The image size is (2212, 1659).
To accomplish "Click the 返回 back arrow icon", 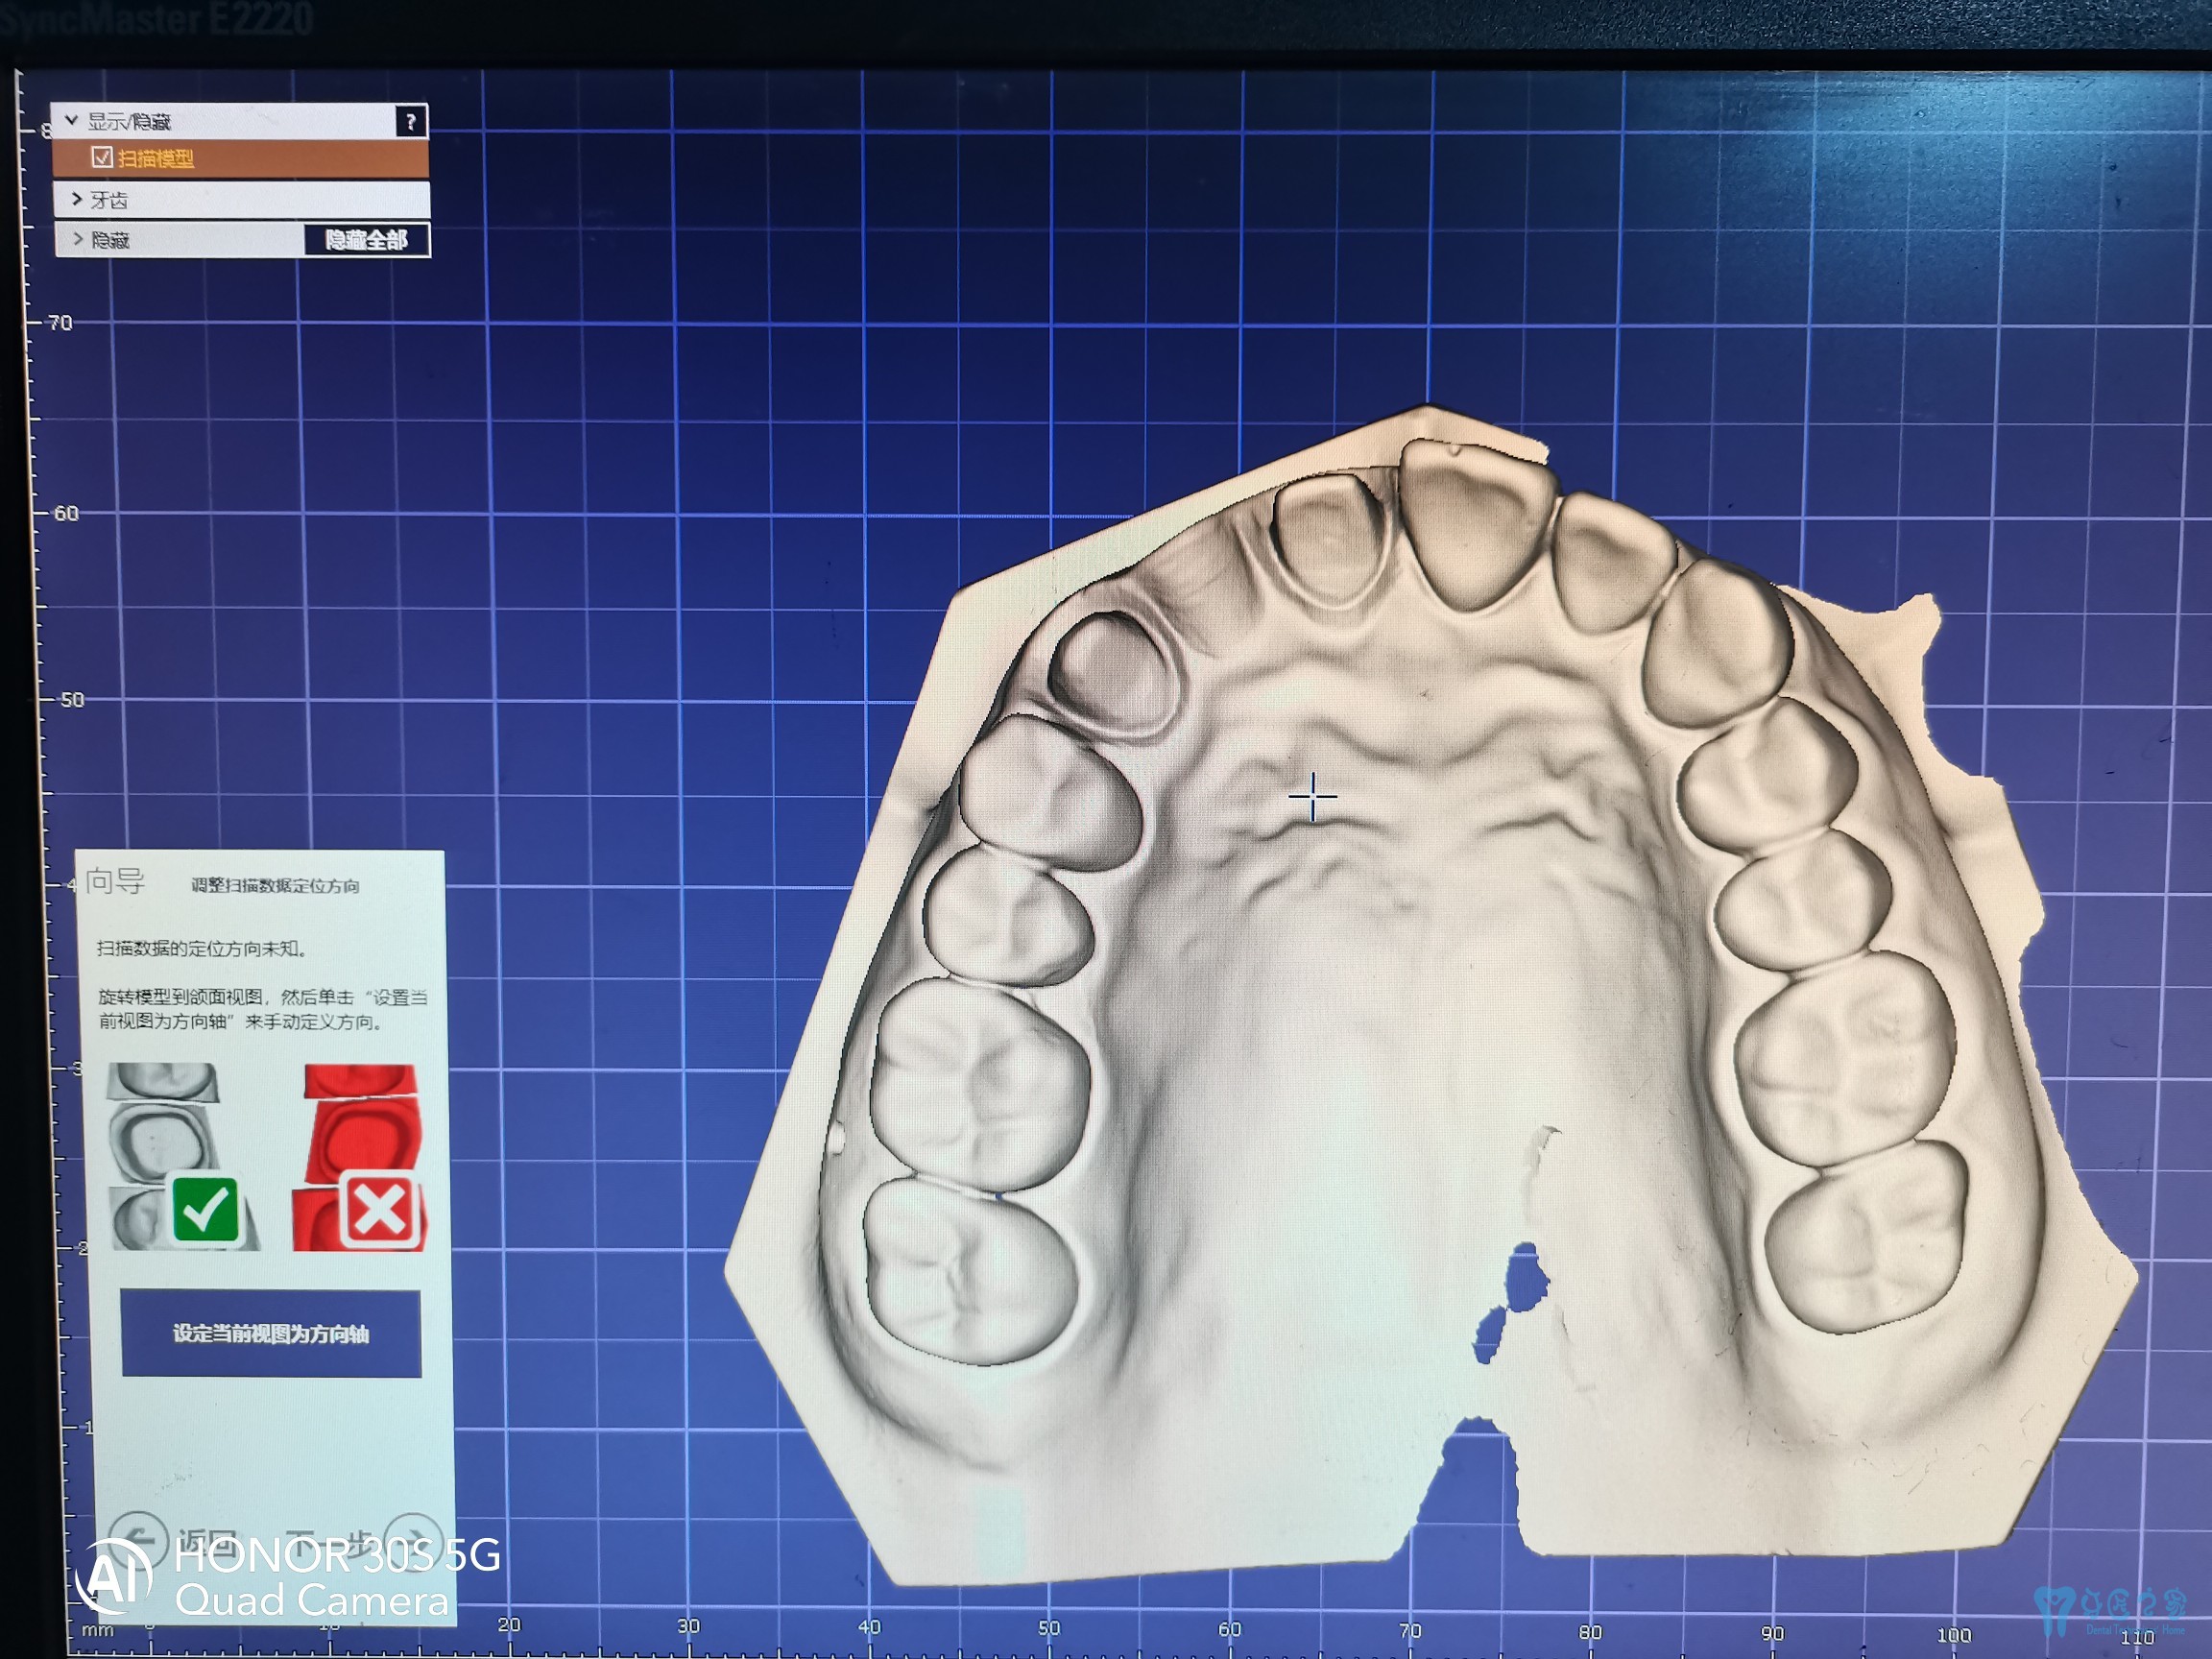I will 137,1540.
